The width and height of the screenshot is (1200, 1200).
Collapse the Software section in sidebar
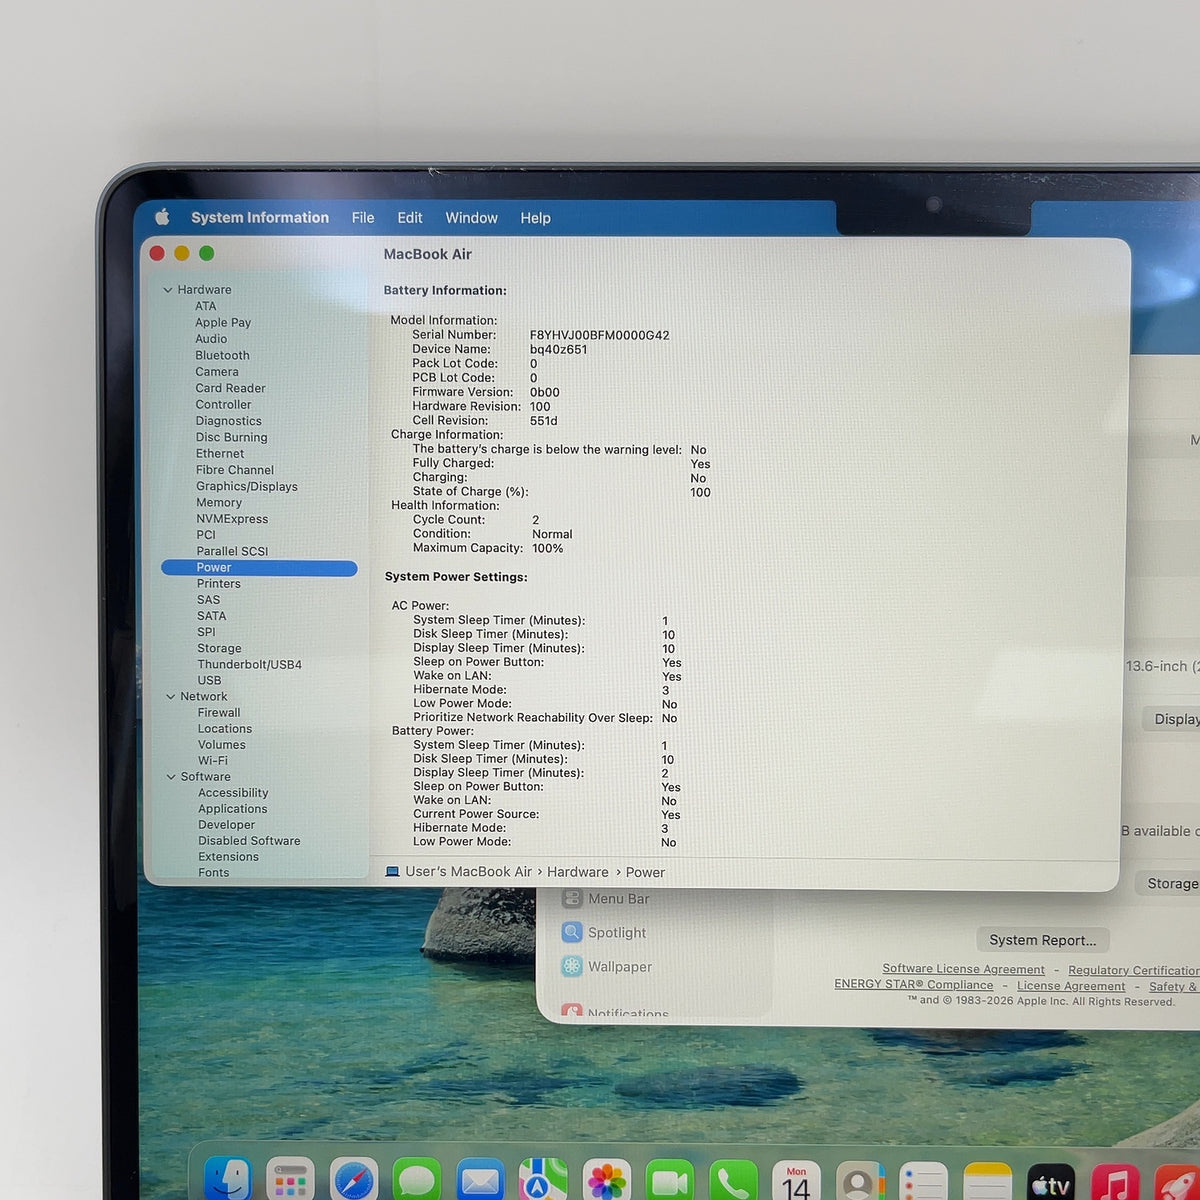pos(171,777)
